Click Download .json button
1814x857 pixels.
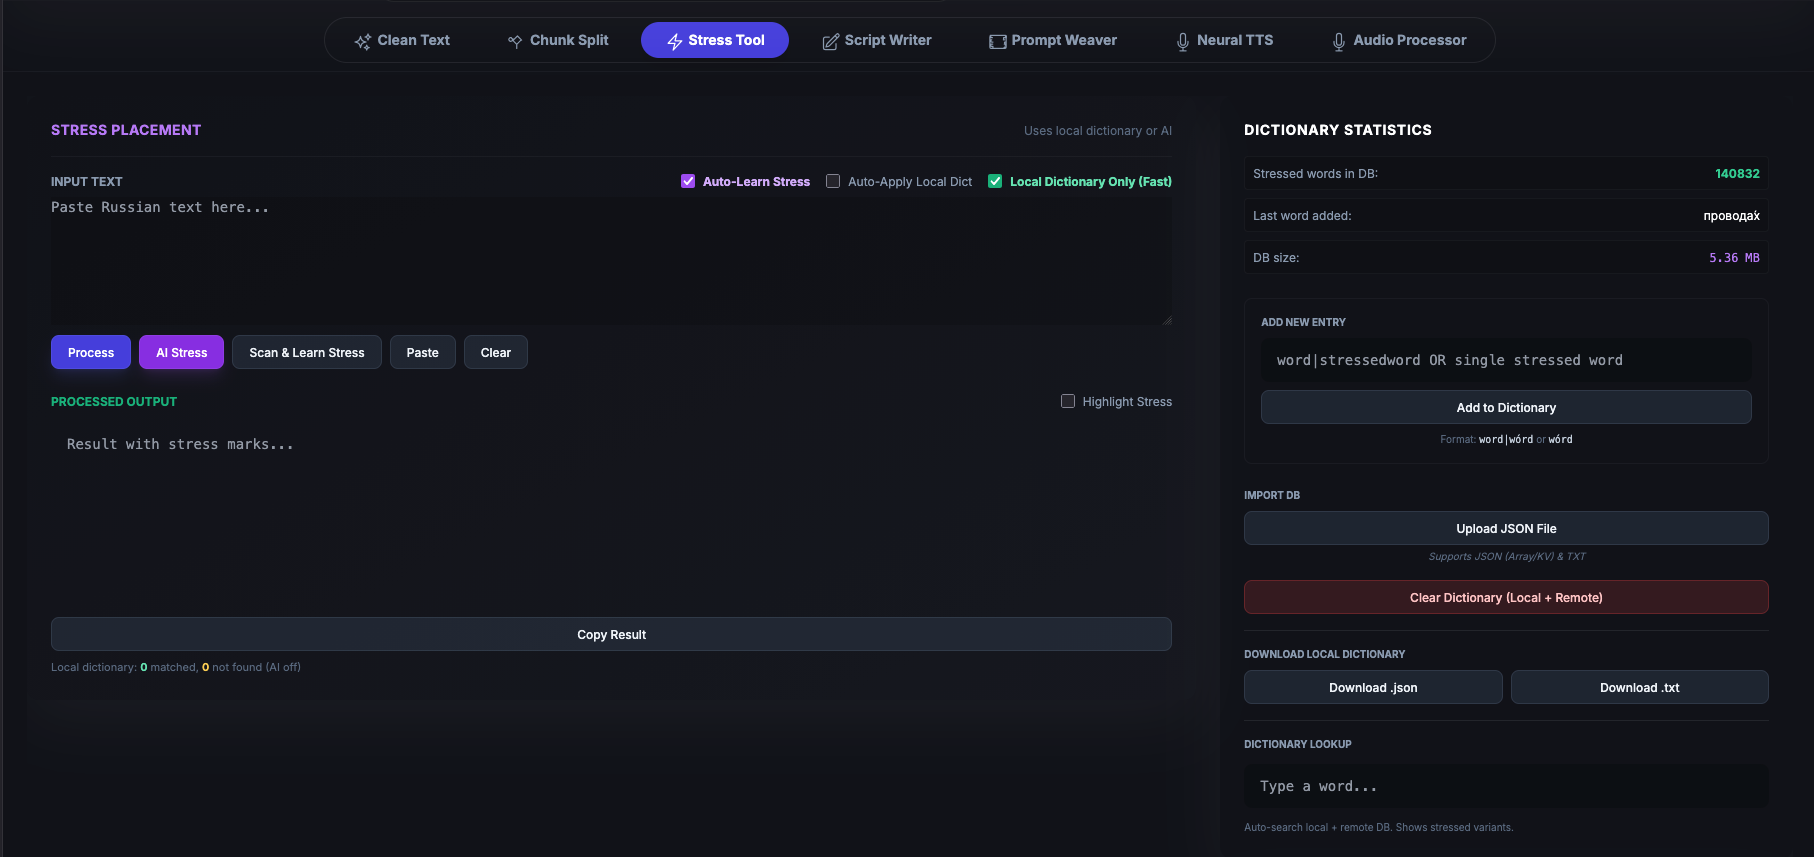point(1373,687)
